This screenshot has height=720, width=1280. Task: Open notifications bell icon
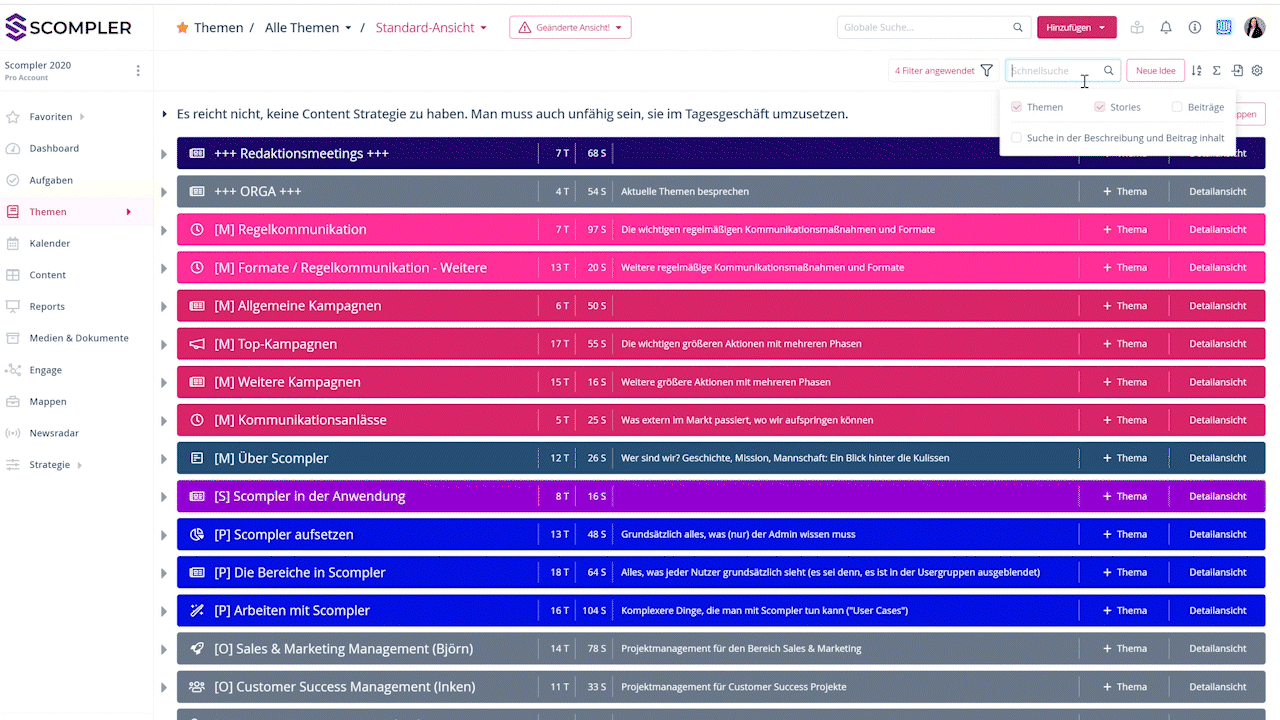[1166, 28]
